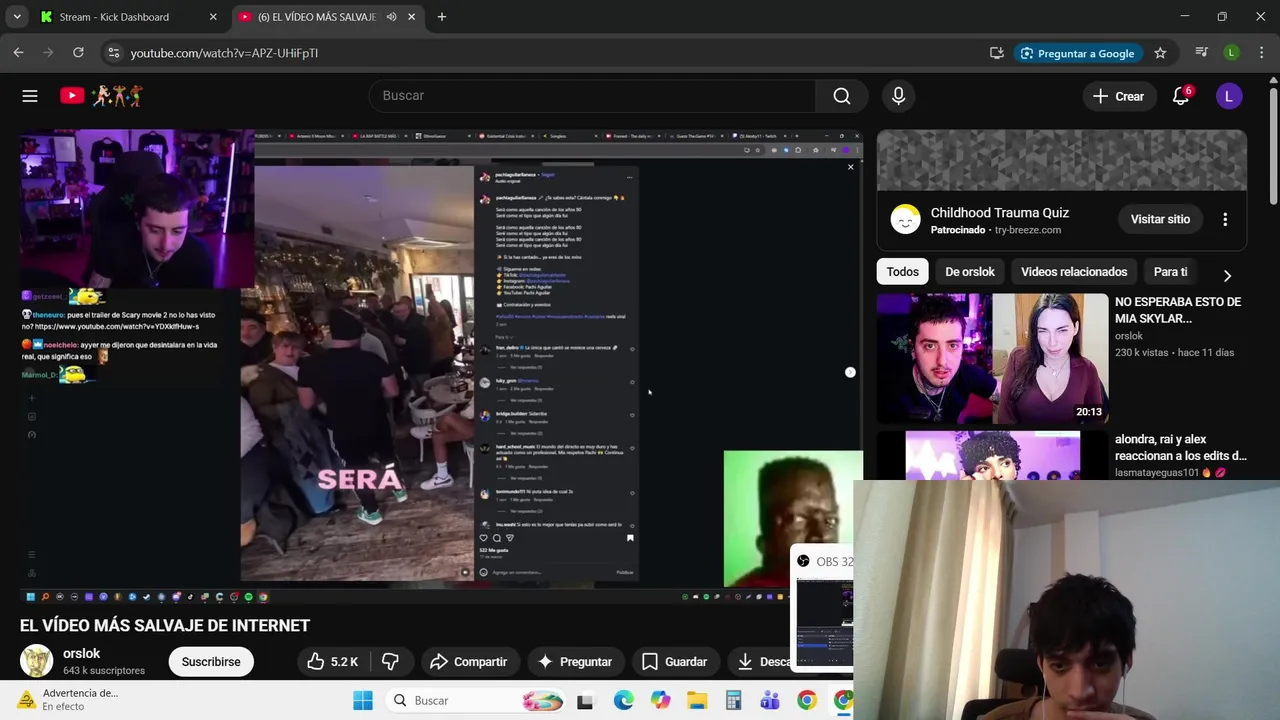Click the search magnifier button
The width and height of the screenshot is (1280, 720).
pyautogui.click(x=842, y=96)
